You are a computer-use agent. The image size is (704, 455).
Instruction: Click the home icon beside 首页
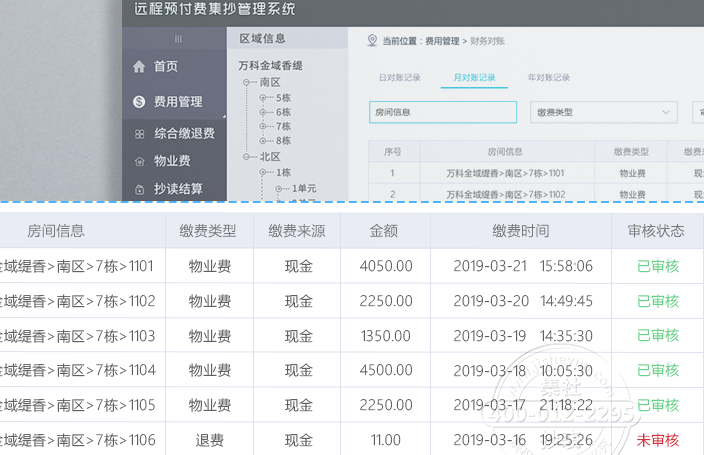click(x=139, y=67)
